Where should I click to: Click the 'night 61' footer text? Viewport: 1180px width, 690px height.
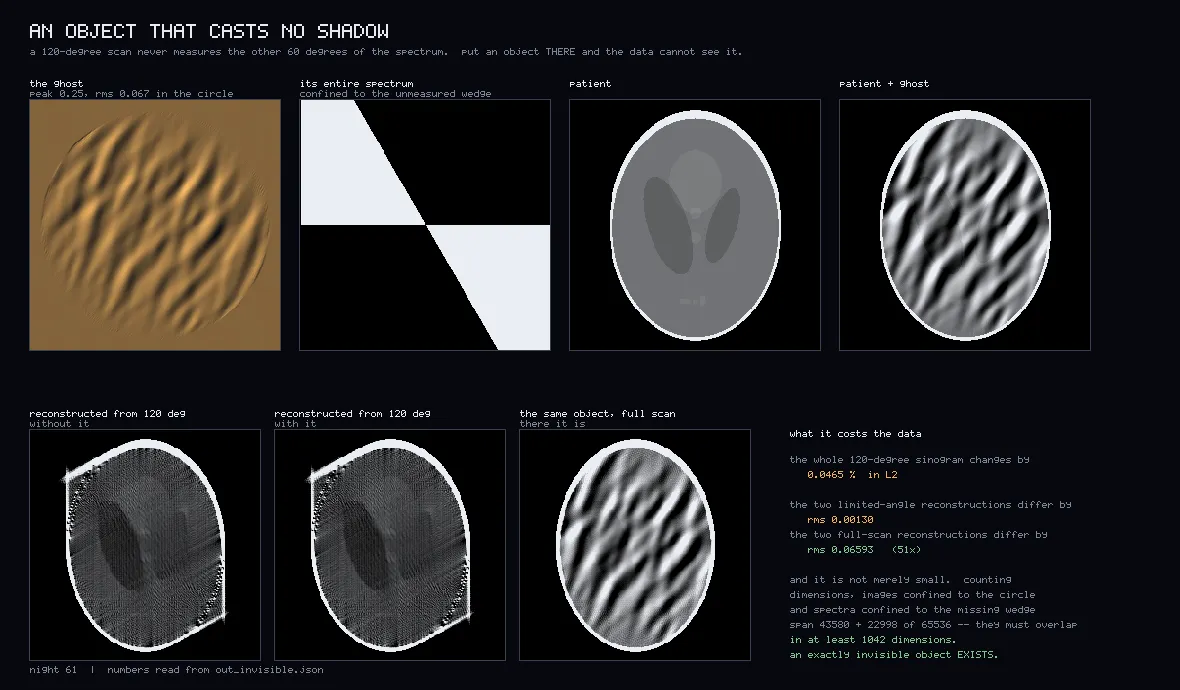click(53, 670)
